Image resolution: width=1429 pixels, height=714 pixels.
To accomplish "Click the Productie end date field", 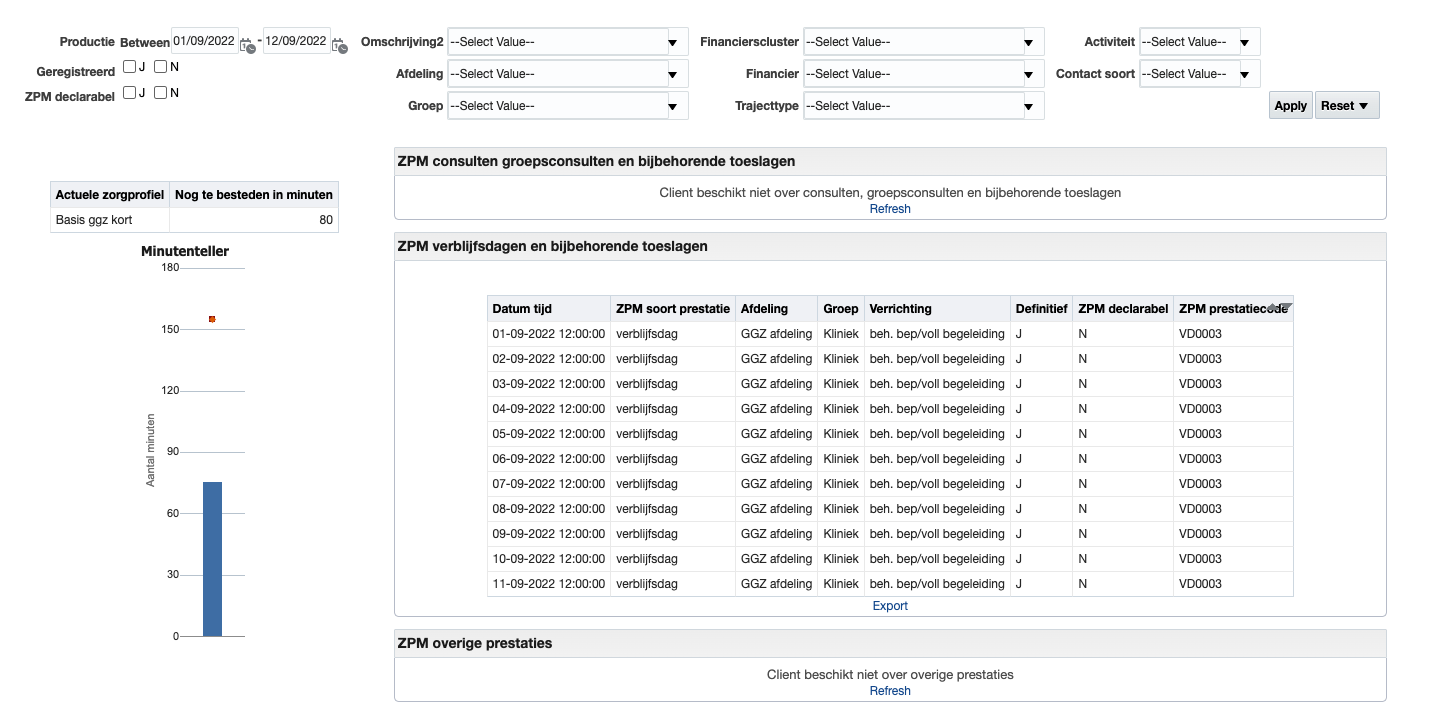I will click(296, 41).
